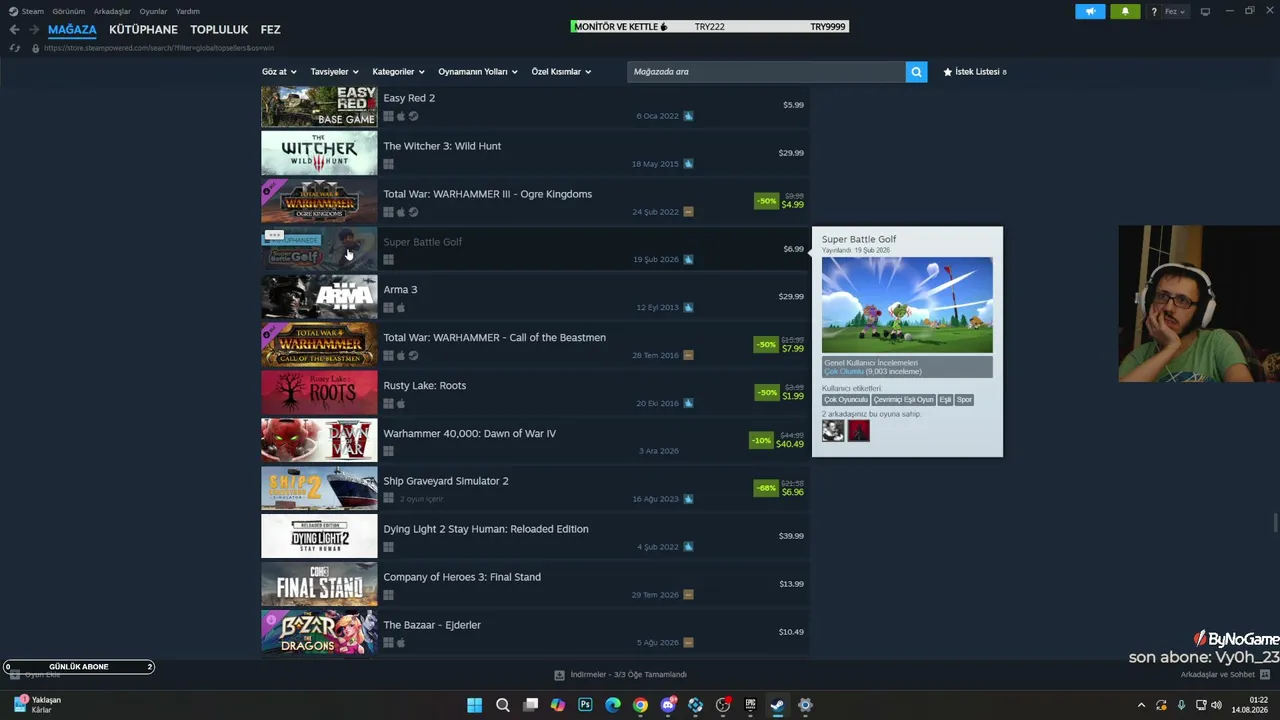
Task: Open Discord from the taskbar
Action: (668, 705)
